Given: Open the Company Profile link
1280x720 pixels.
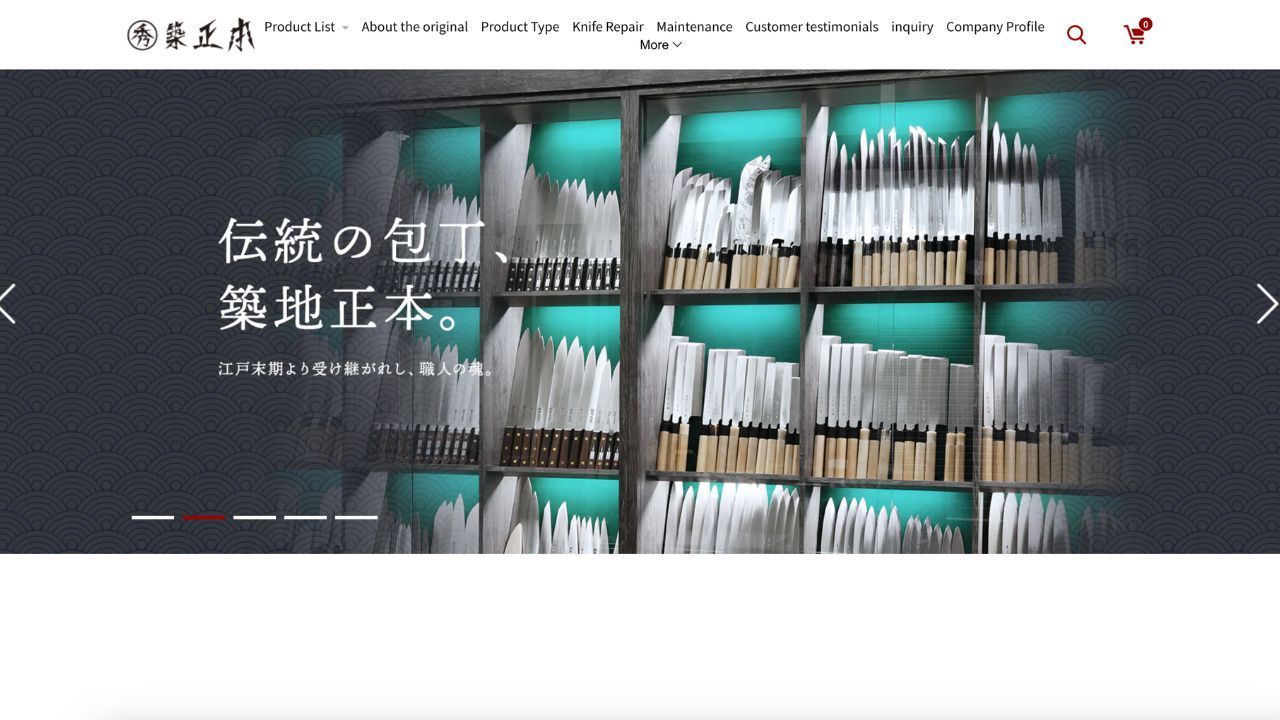Looking at the screenshot, I should tap(995, 27).
